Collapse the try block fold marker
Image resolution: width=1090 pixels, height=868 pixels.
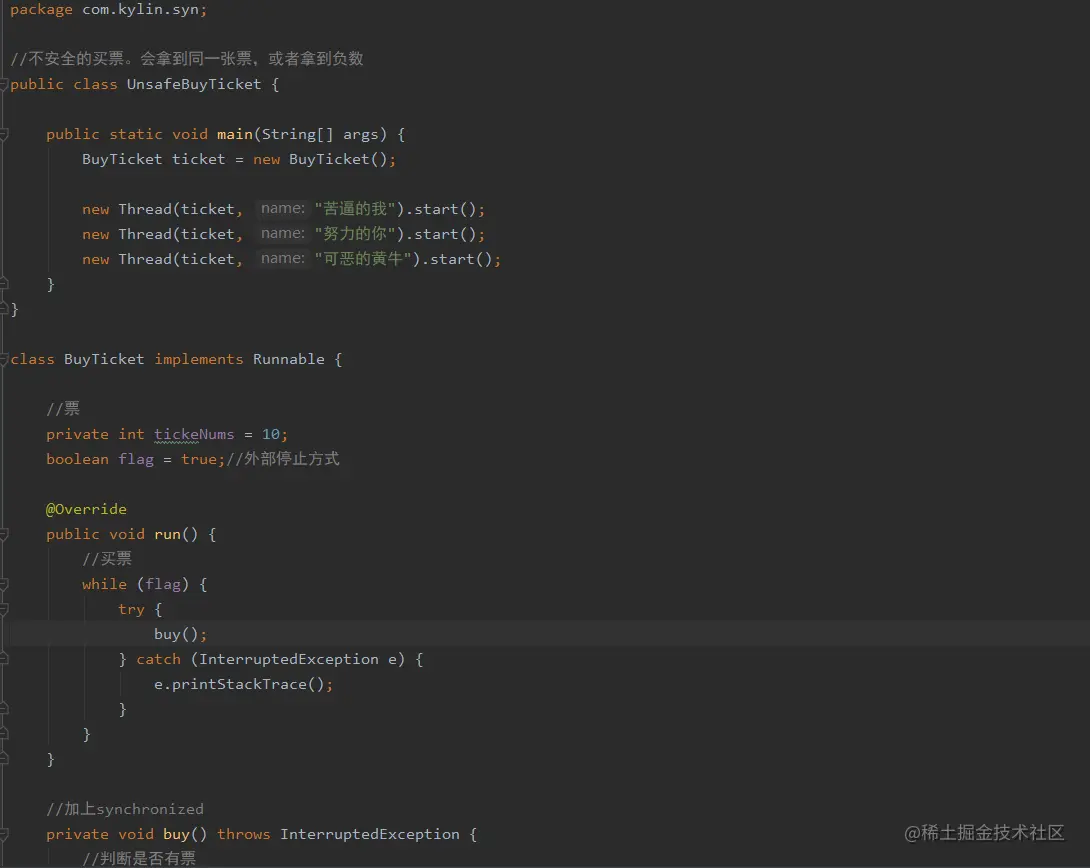(x=3, y=610)
